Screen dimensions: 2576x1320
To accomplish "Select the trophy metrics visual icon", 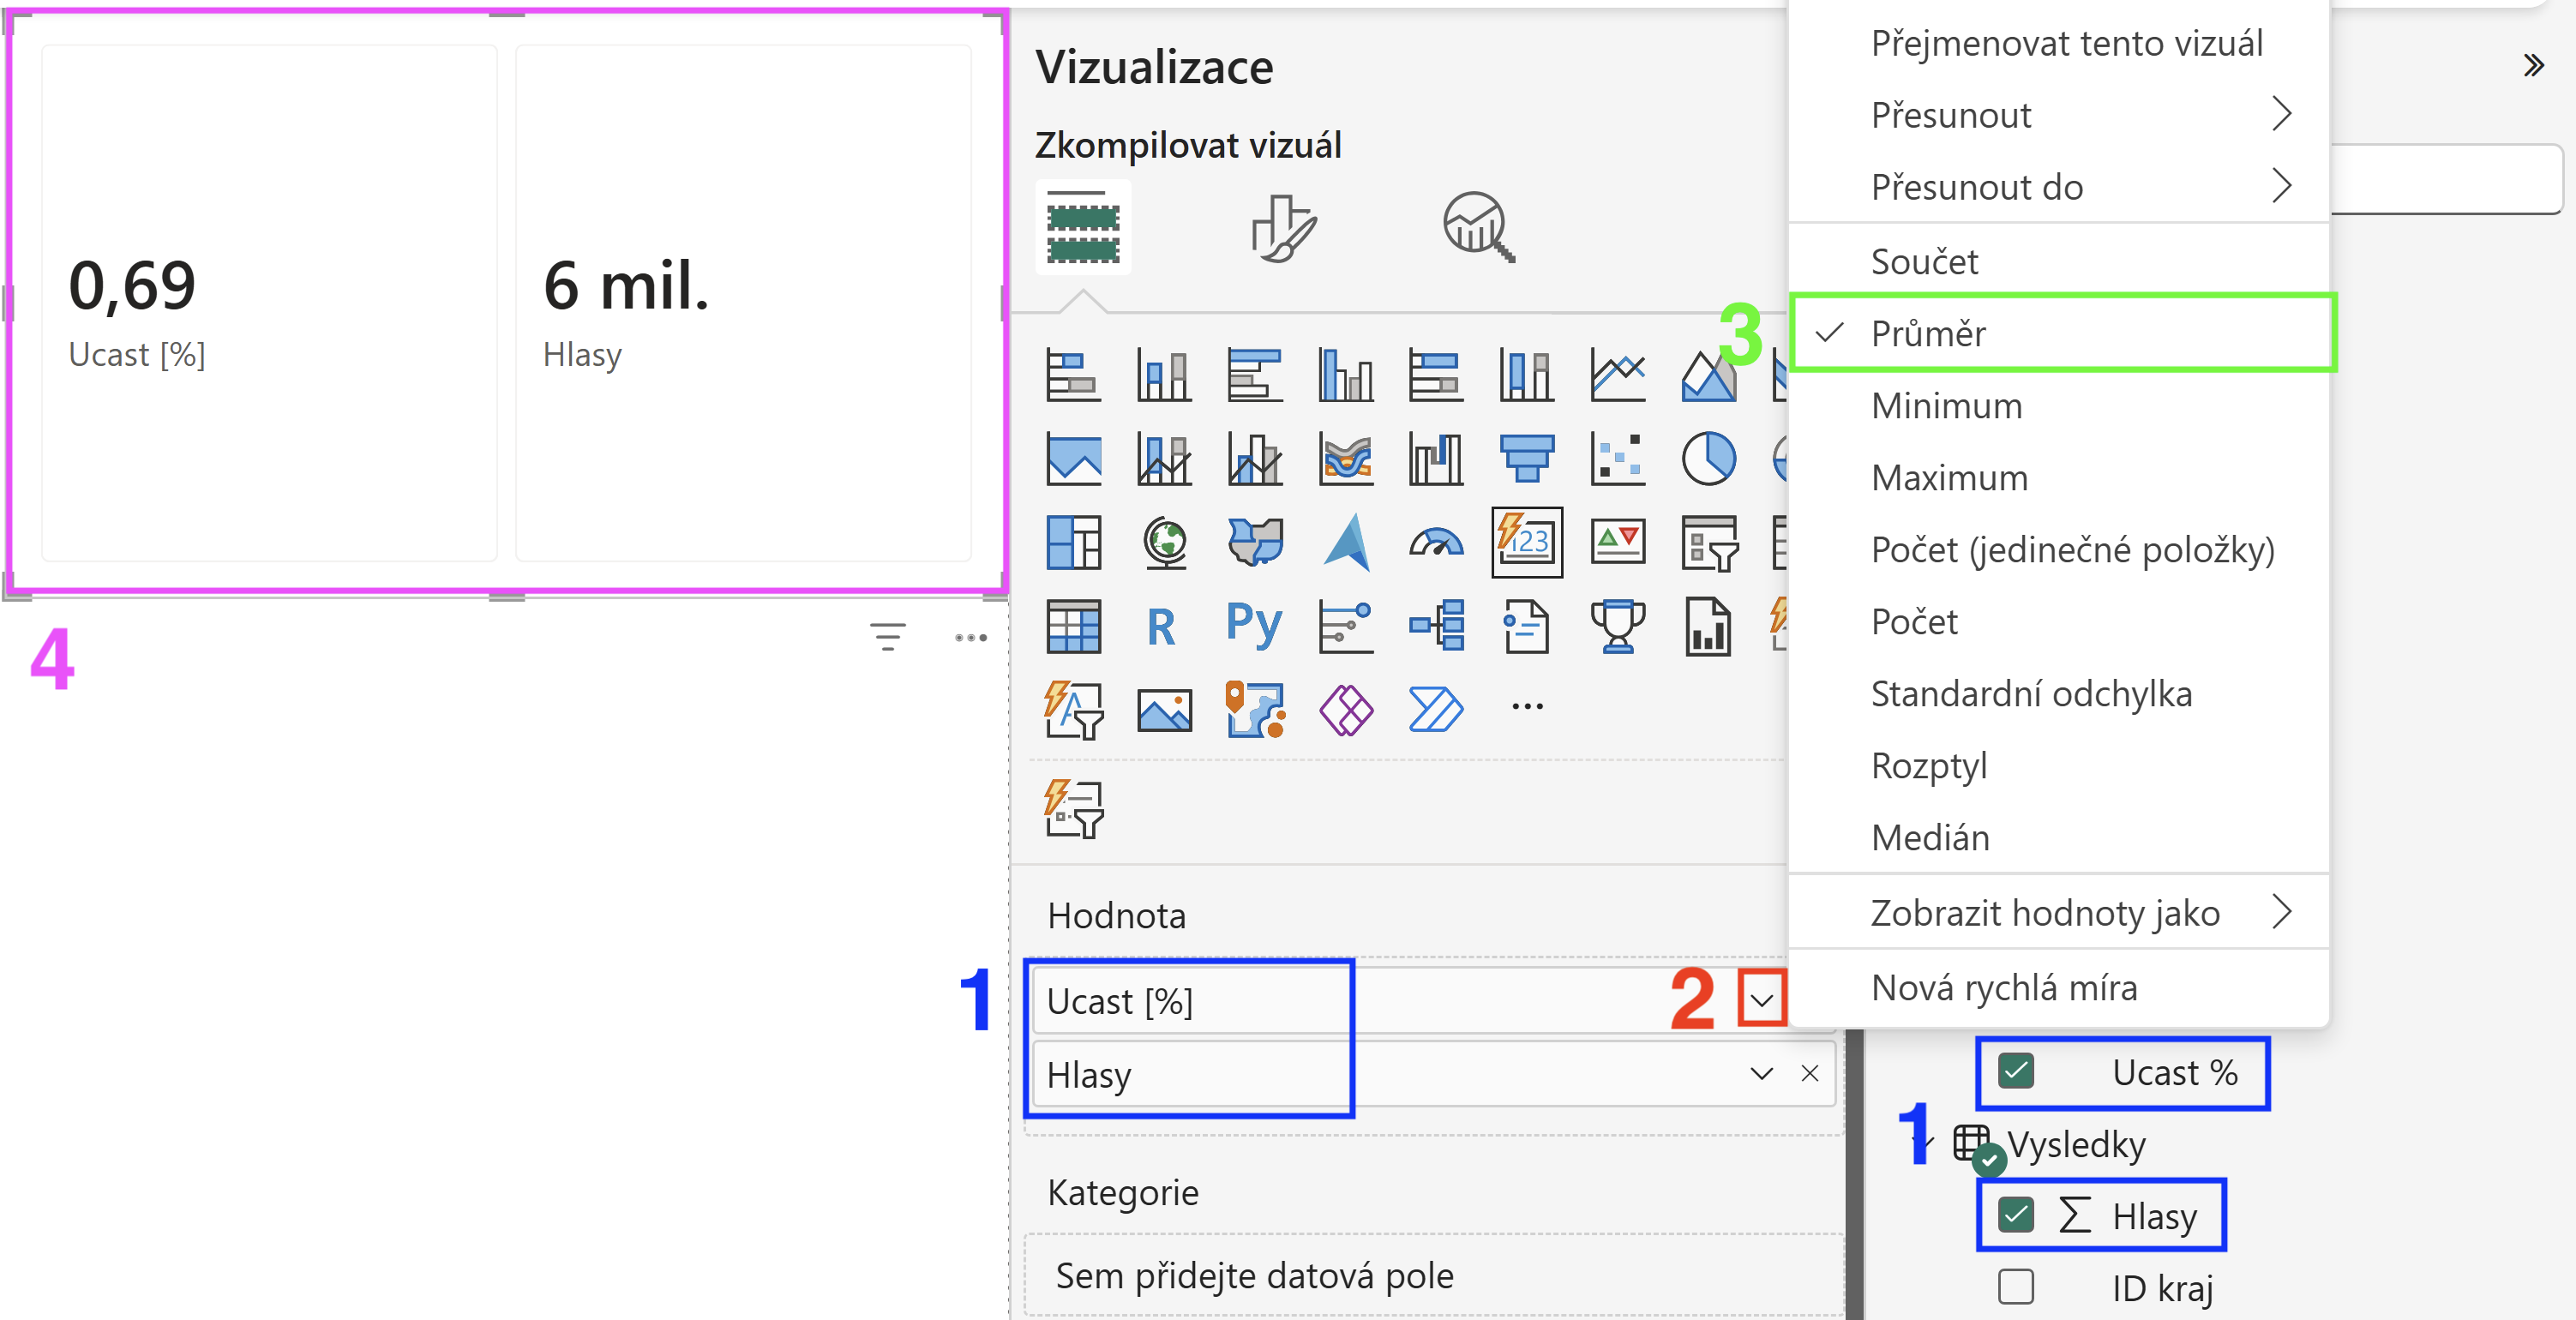I will click(x=1617, y=626).
